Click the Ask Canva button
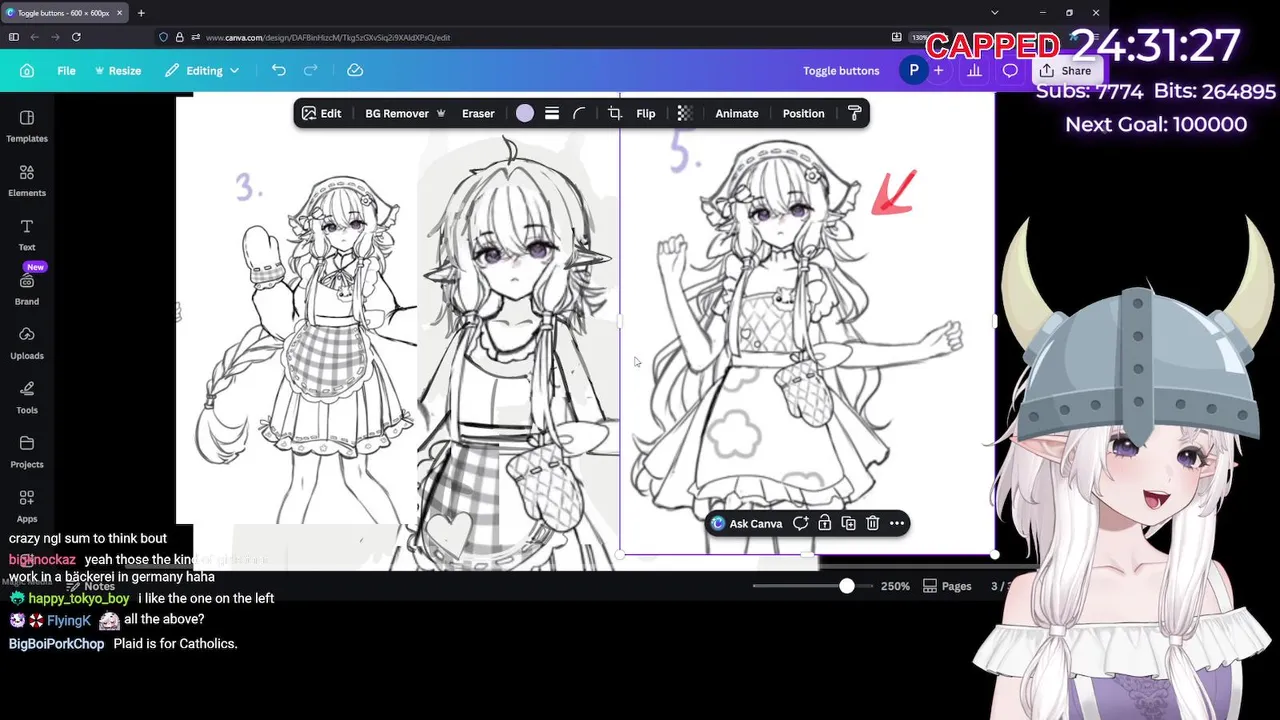This screenshot has height=720, width=1280. (x=746, y=523)
